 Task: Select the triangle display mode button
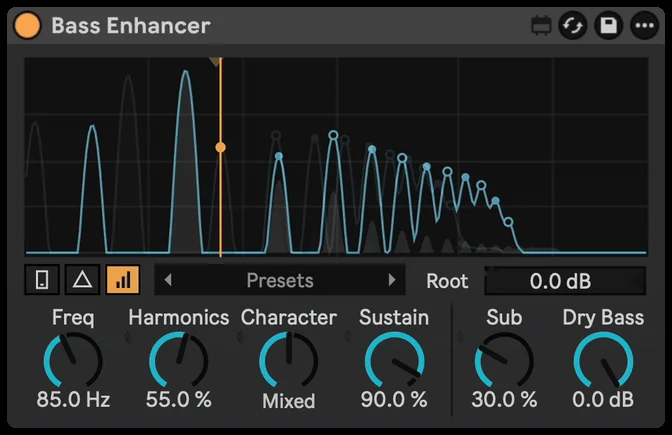[x=82, y=280]
